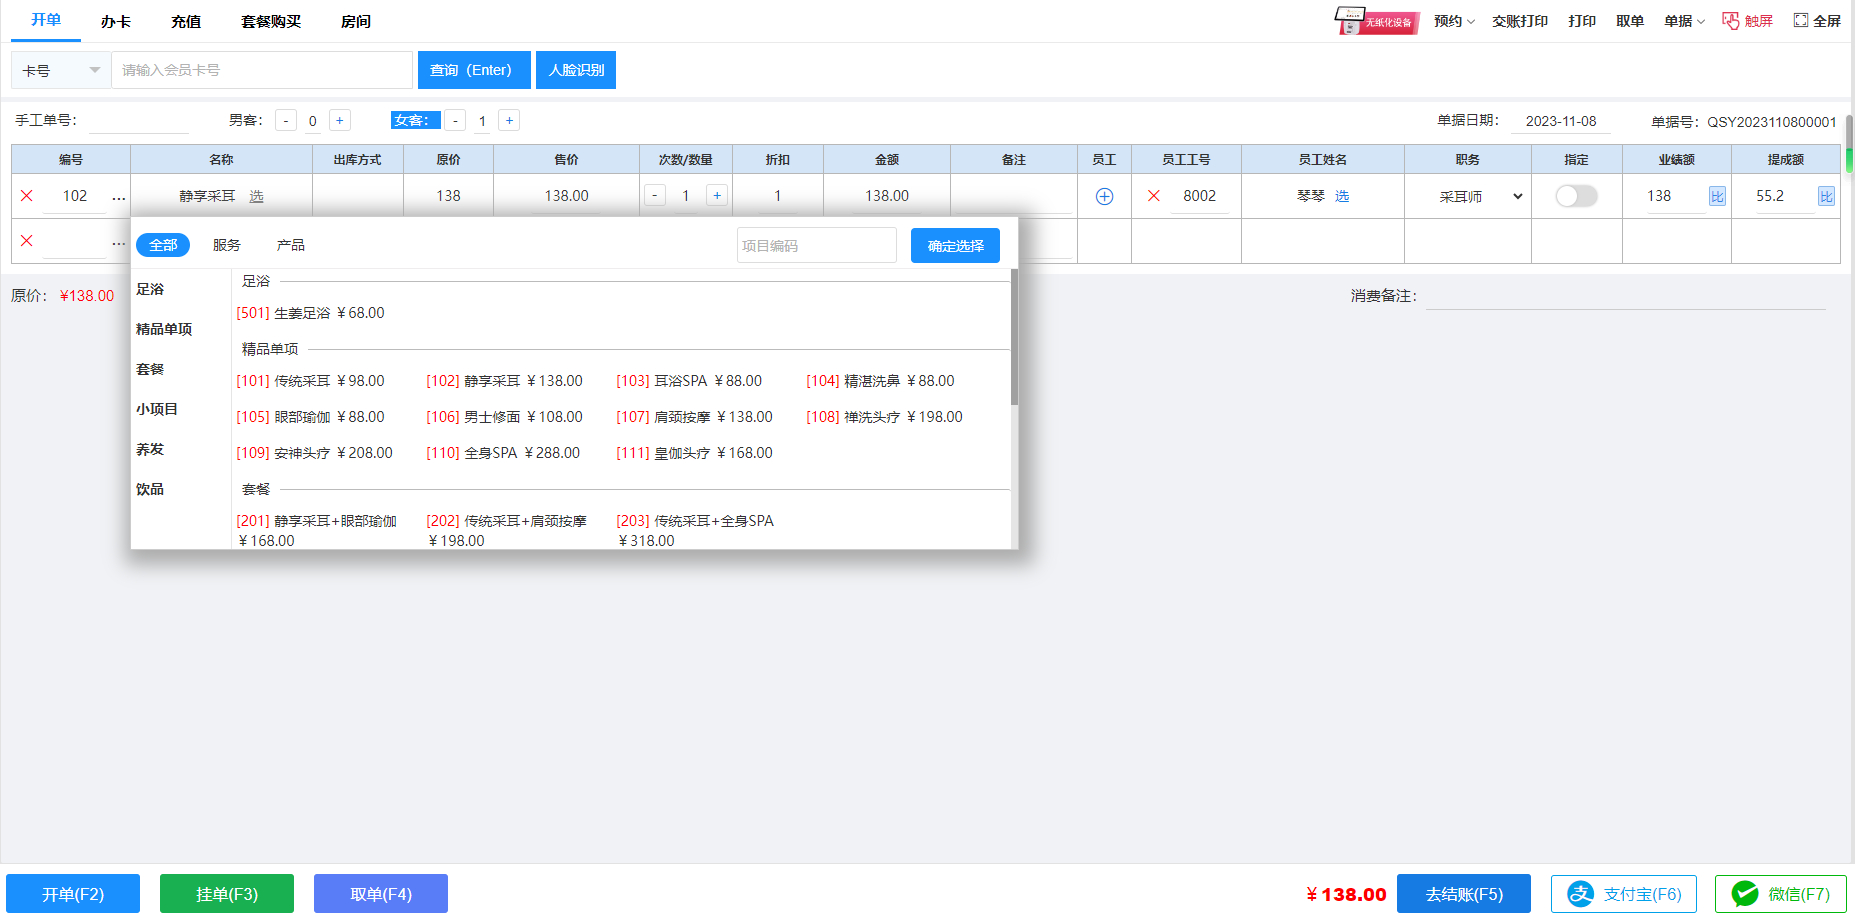
Task: Select 精品单项 category in sidebar
Action: tap(164, 329)
